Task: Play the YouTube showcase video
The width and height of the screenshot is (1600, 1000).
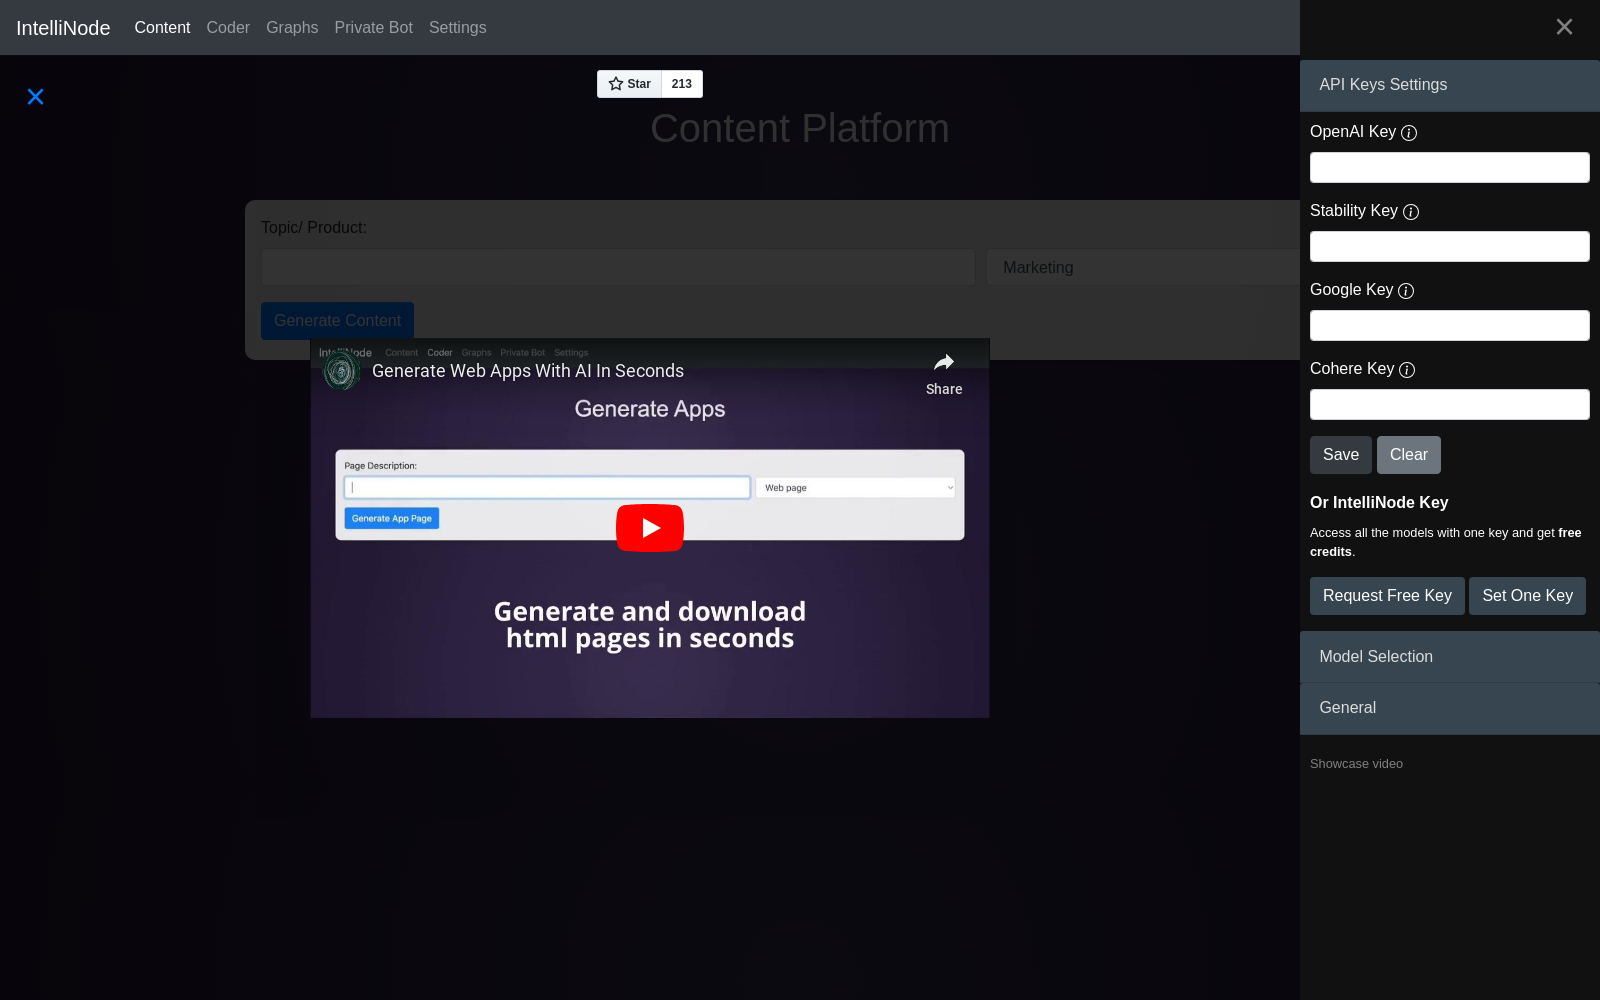Action: coord(650,528)
